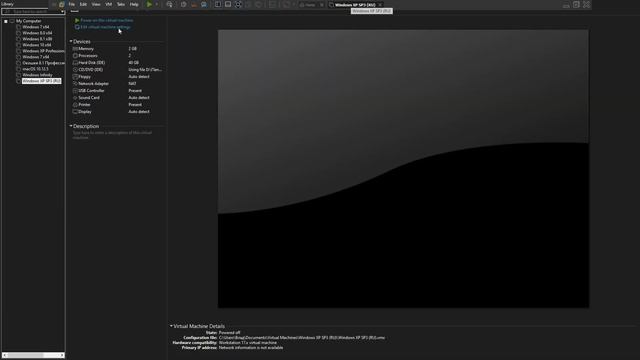The height and width of the screenshot is (360, 640).
Task: Click the Network Adapter device icon
Action: click(x=75, y=84)
